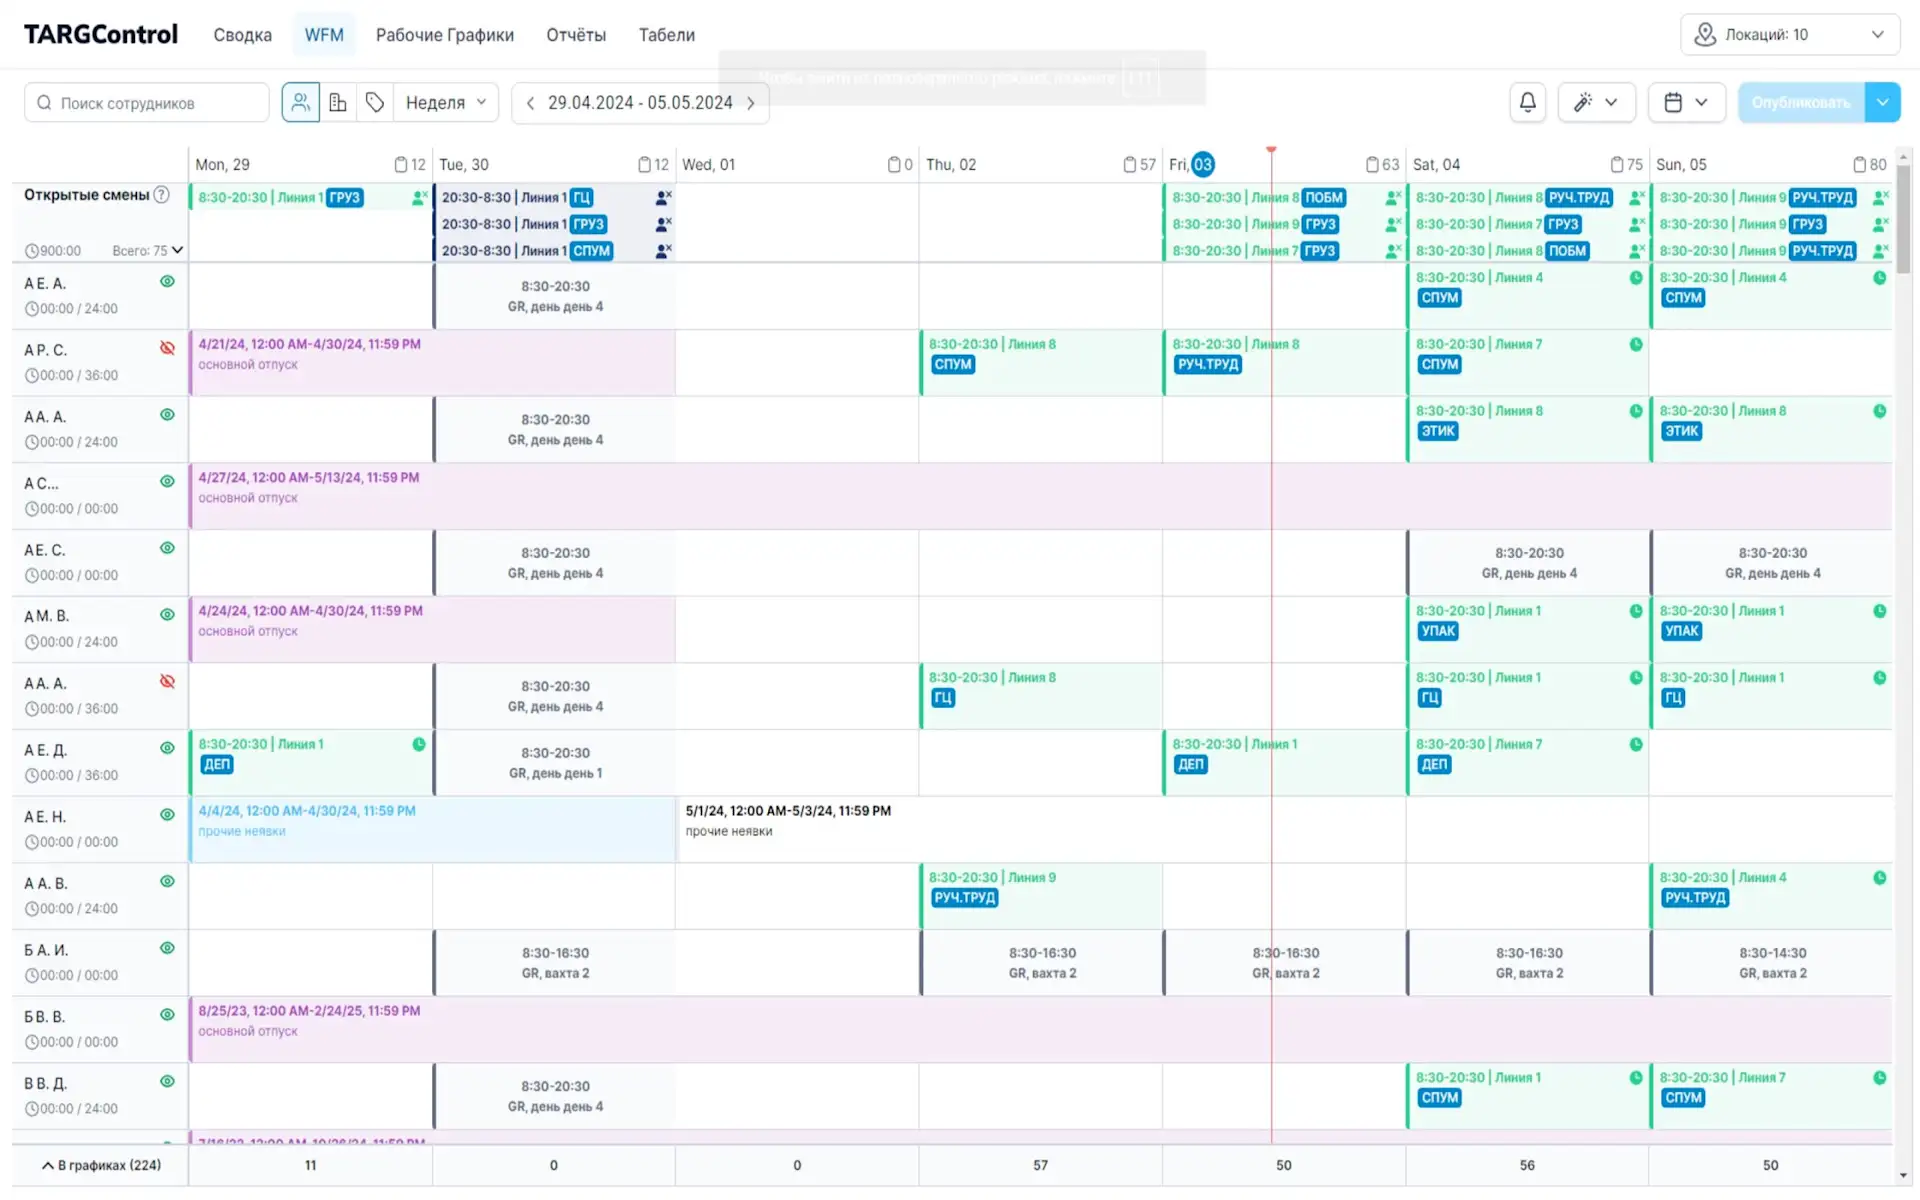The image size is (1920, 1200).
Task: Open notifications bell
Action: (1527, 102)
